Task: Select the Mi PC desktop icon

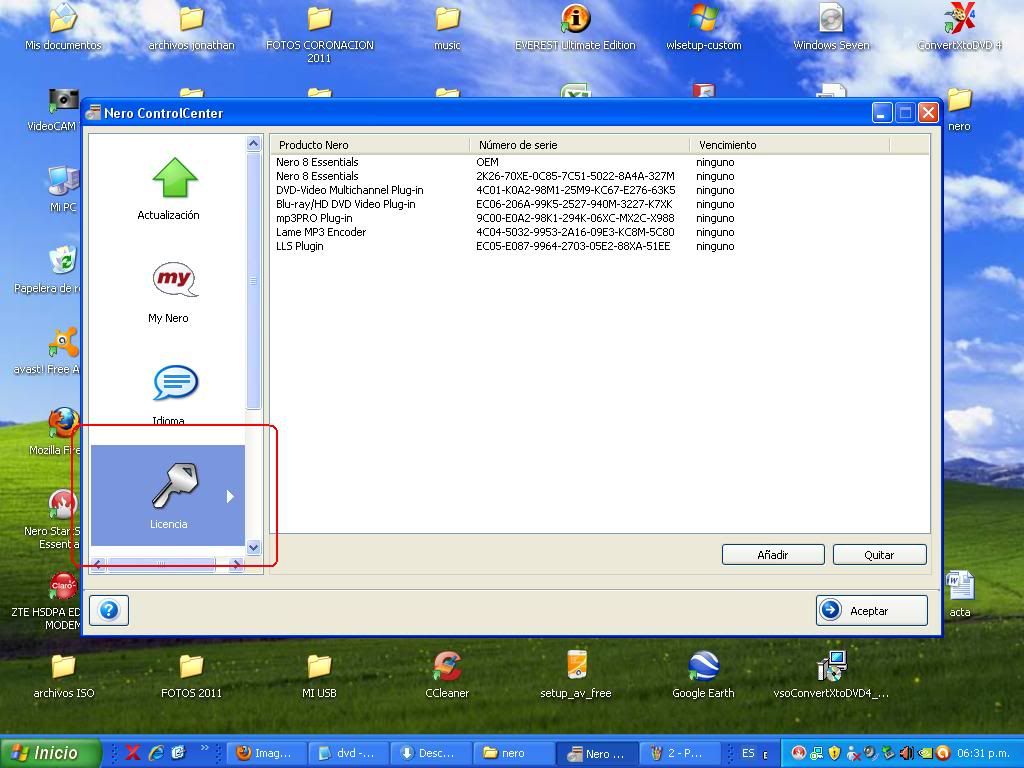Action: pyautogui.click(x=63, y=189)
